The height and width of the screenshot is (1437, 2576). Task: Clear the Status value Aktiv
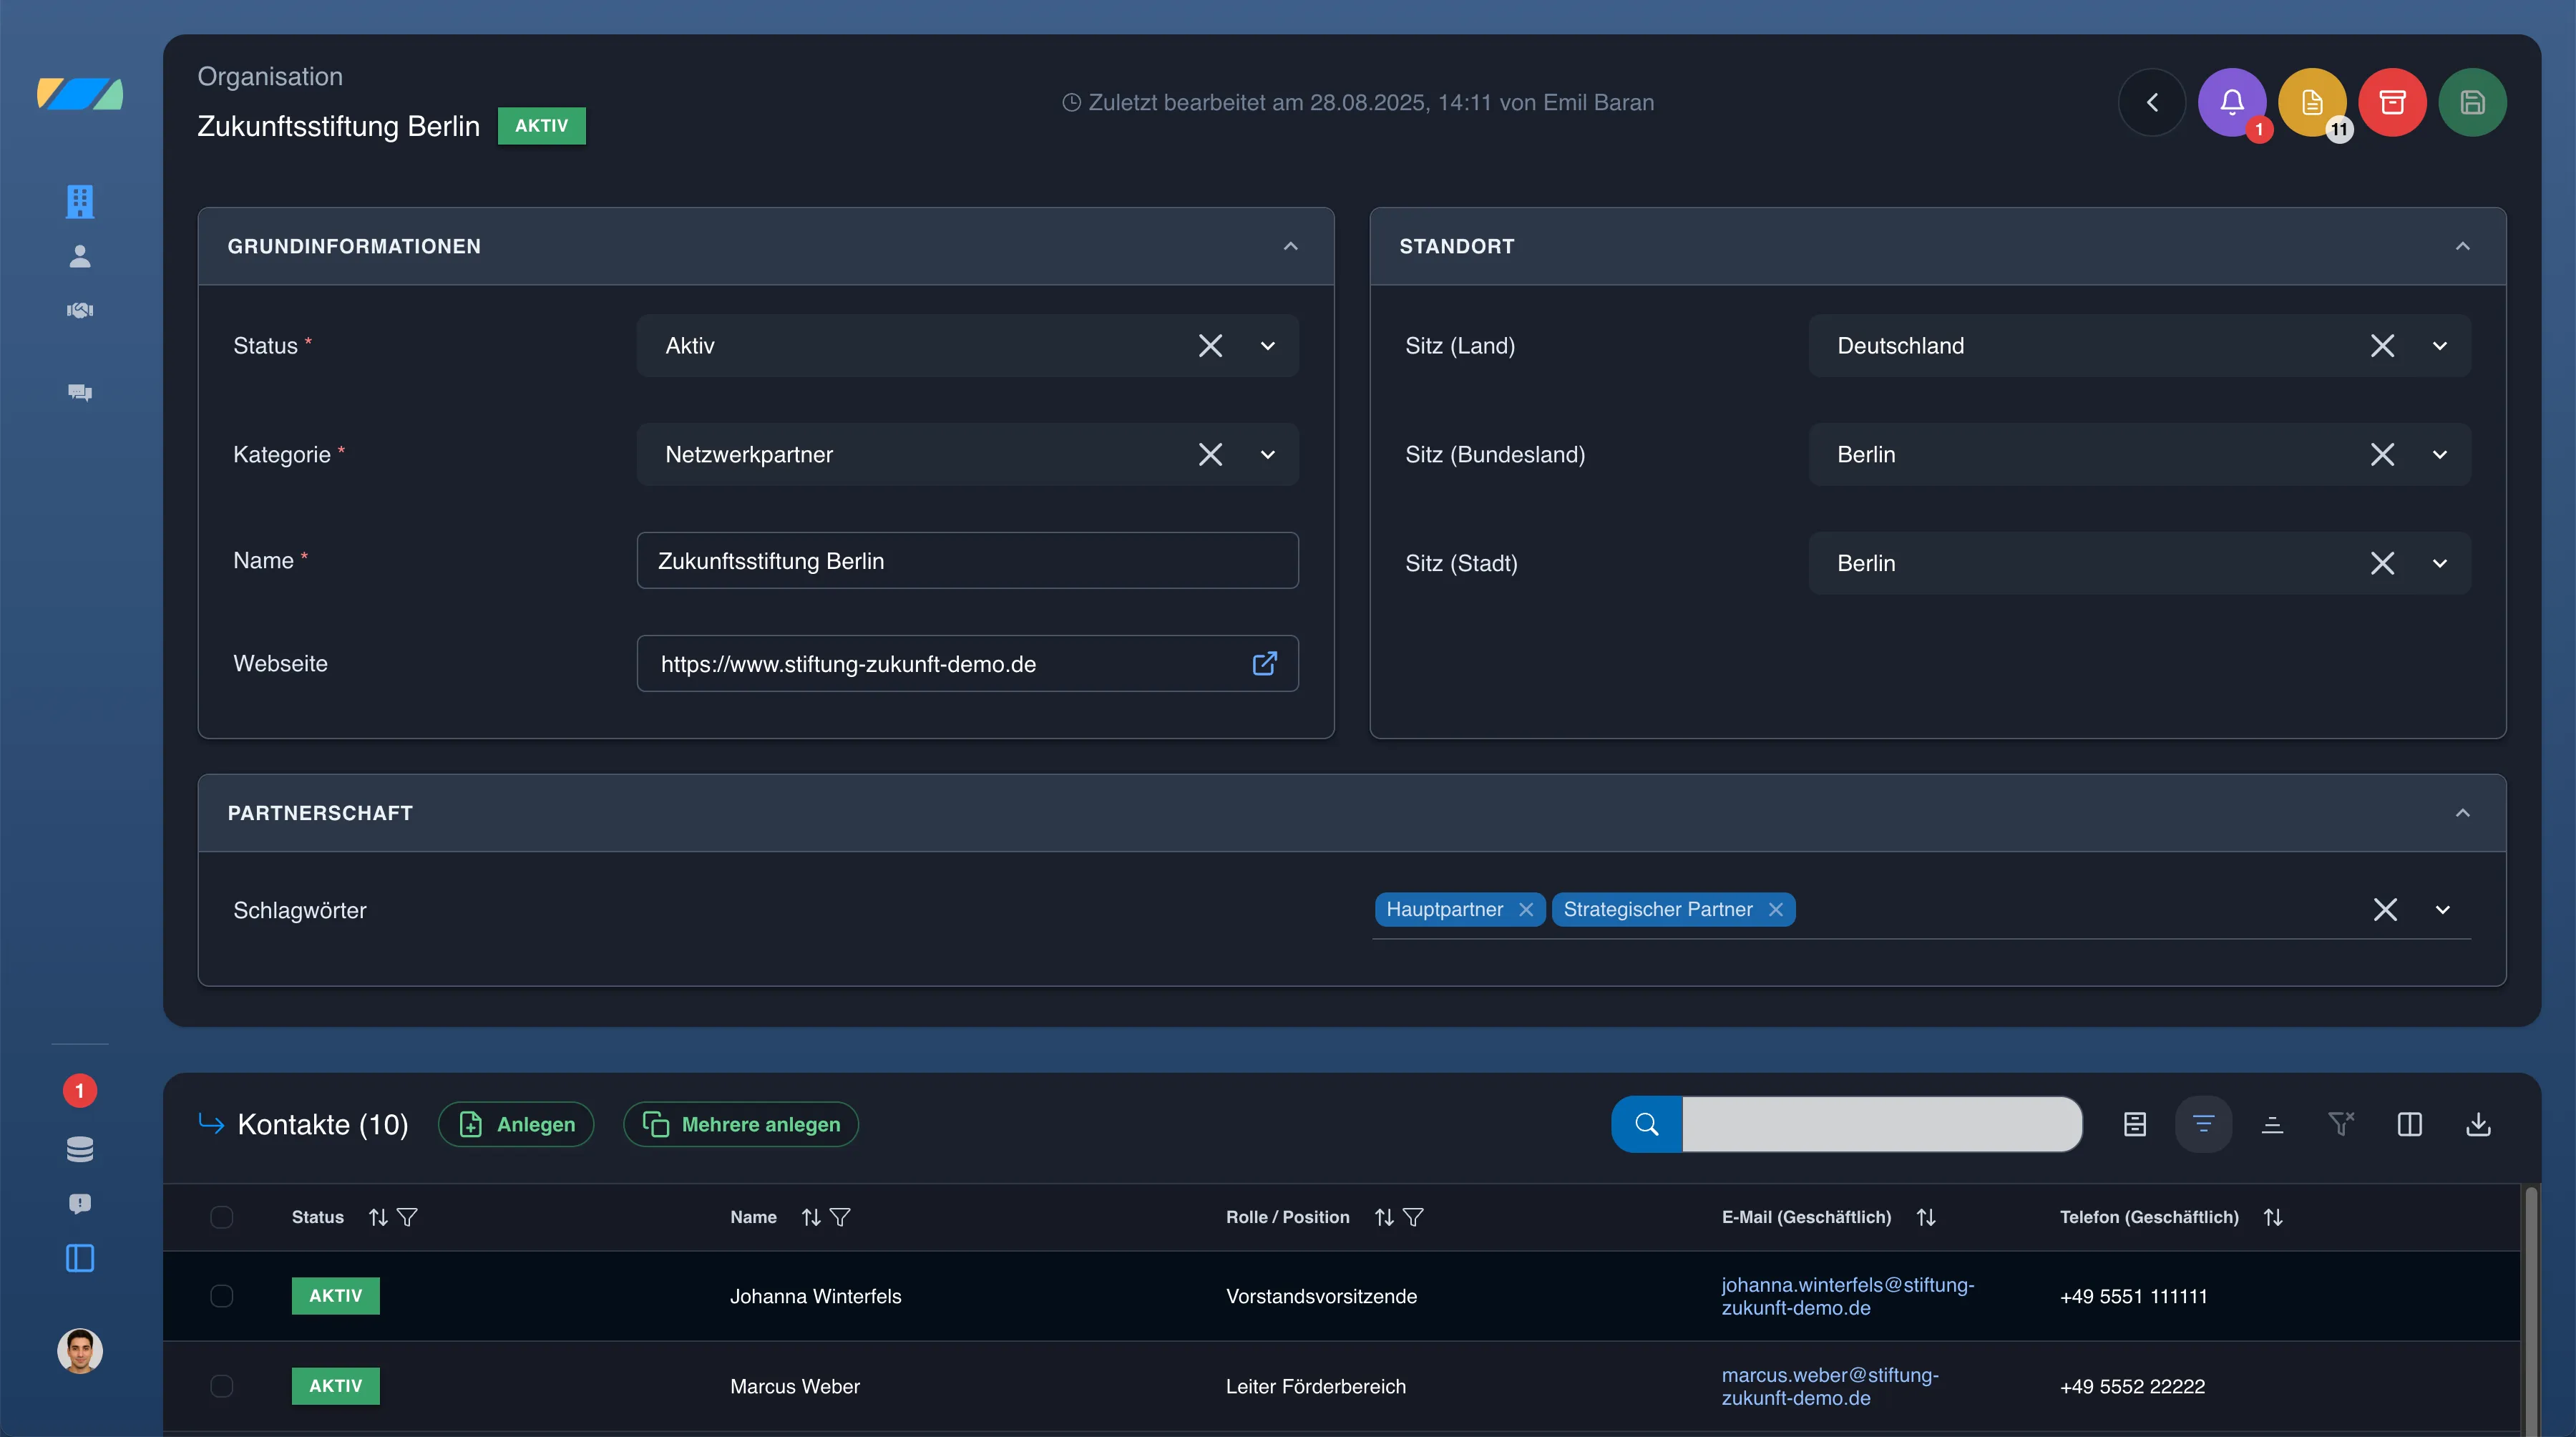tap(1210, 346)
